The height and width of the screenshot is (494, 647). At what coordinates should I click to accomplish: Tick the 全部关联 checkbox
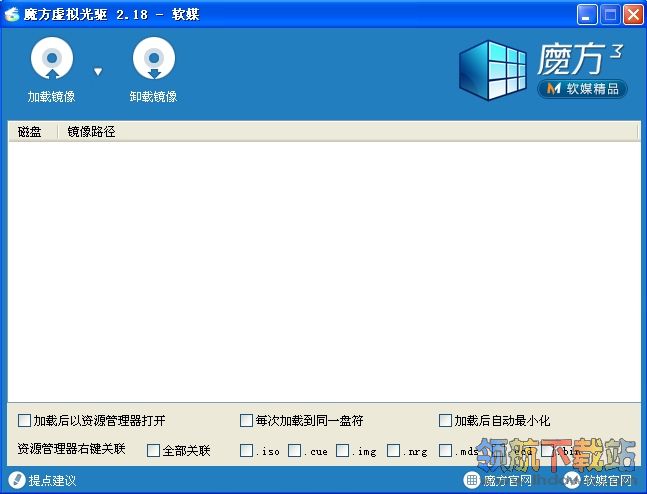(x=153, y=450)
